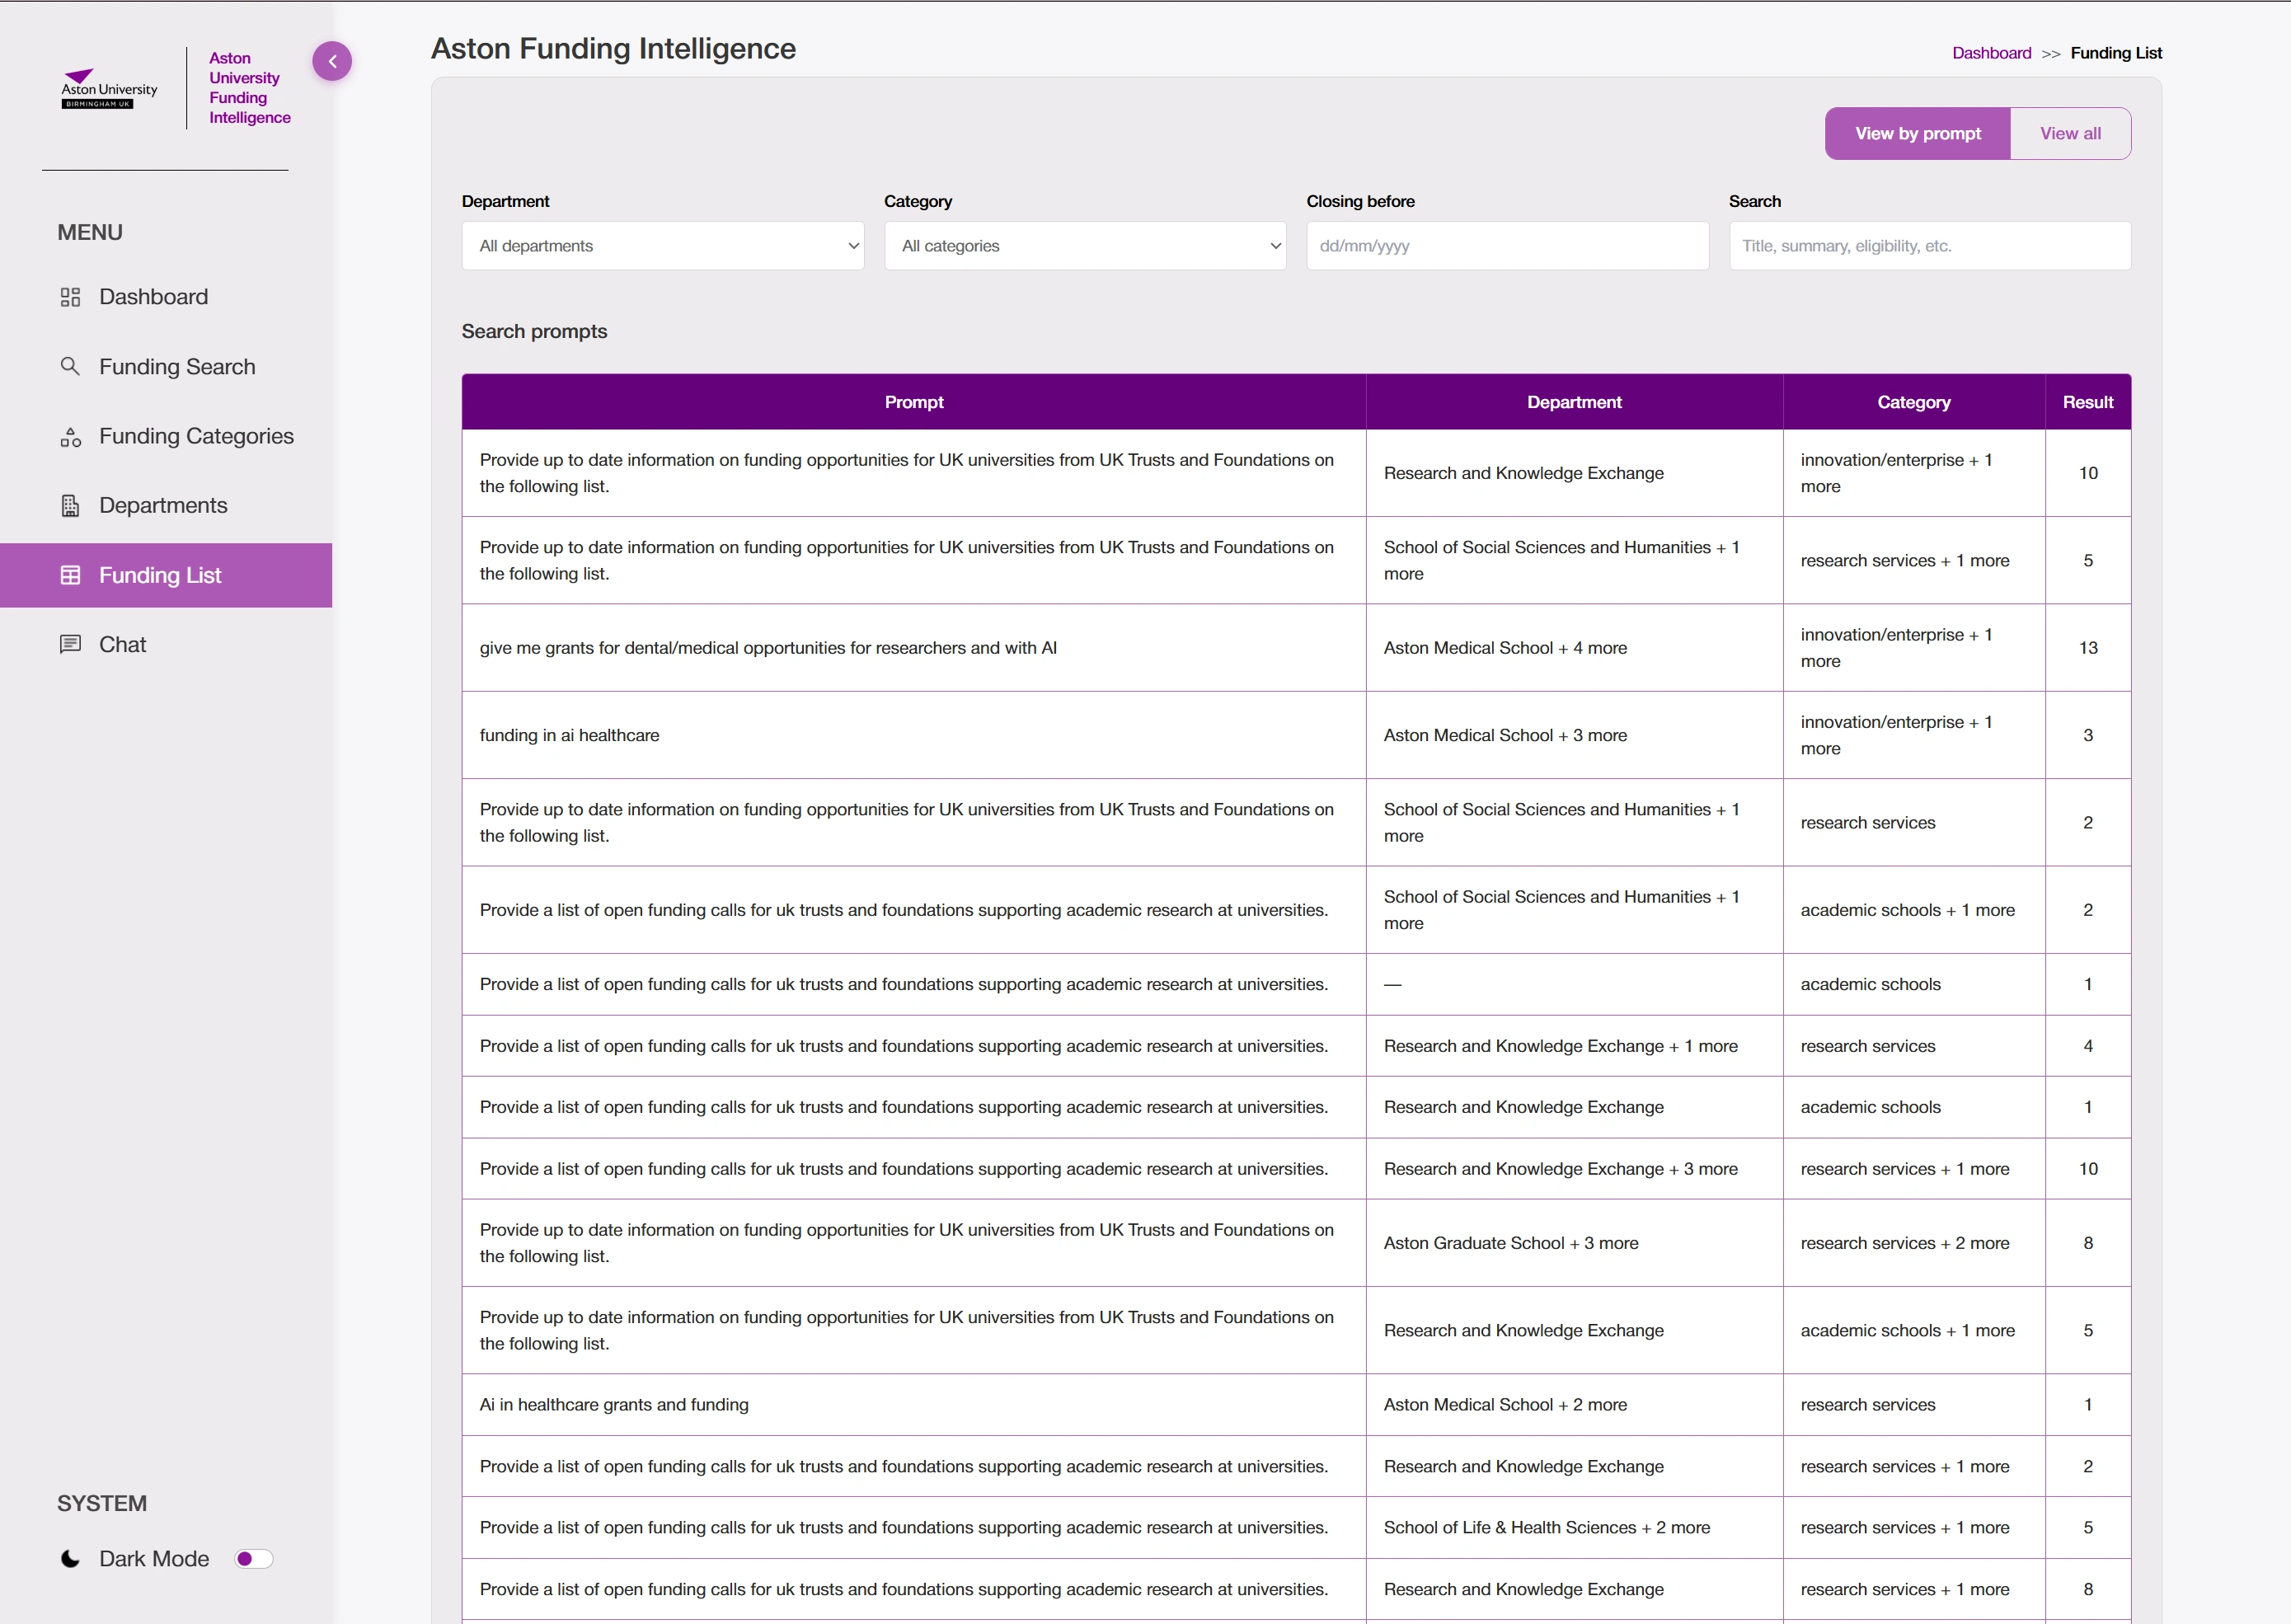Viewport: 2291px width, 1624px height.
Task: Go to Departments menu item
Action: pos(163,506)
